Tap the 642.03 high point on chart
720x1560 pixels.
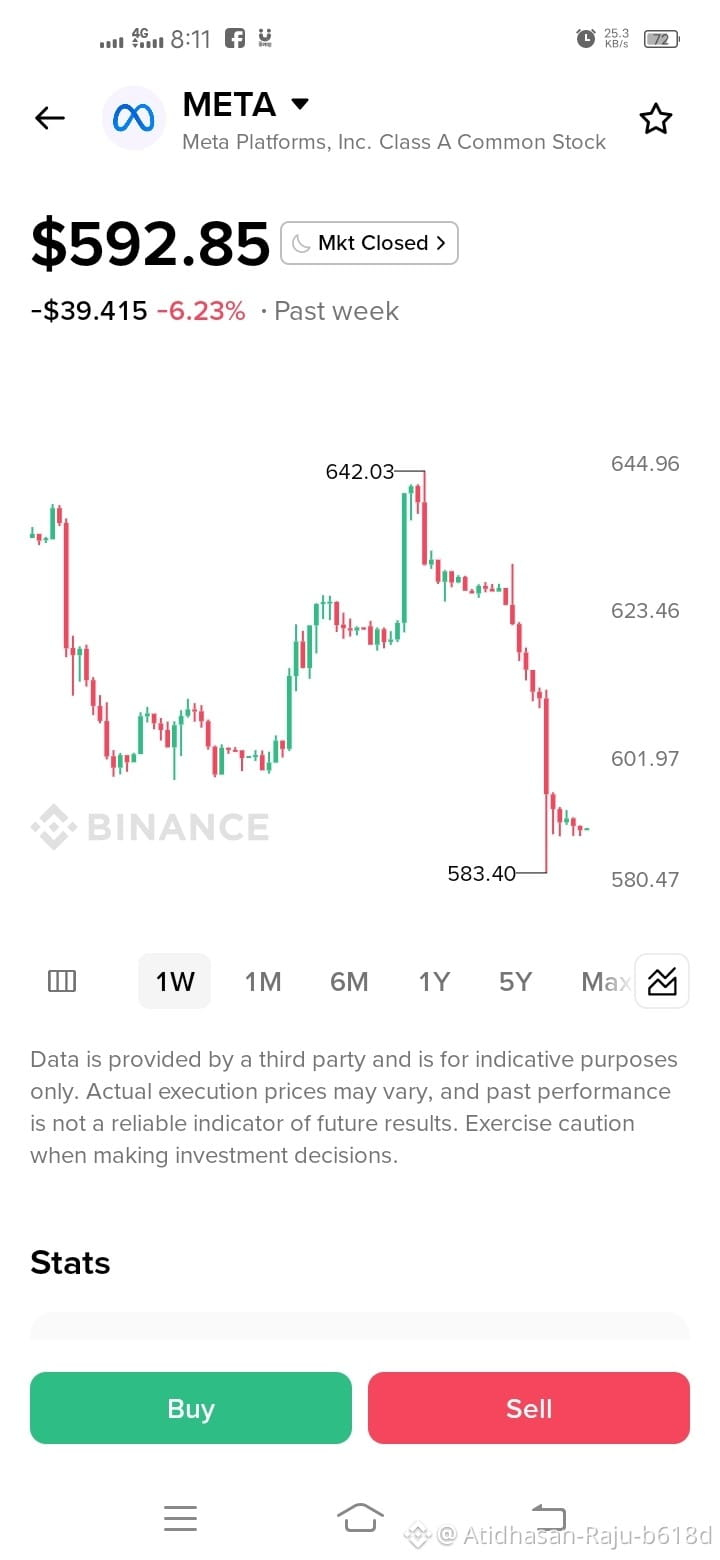pos(360,471)
